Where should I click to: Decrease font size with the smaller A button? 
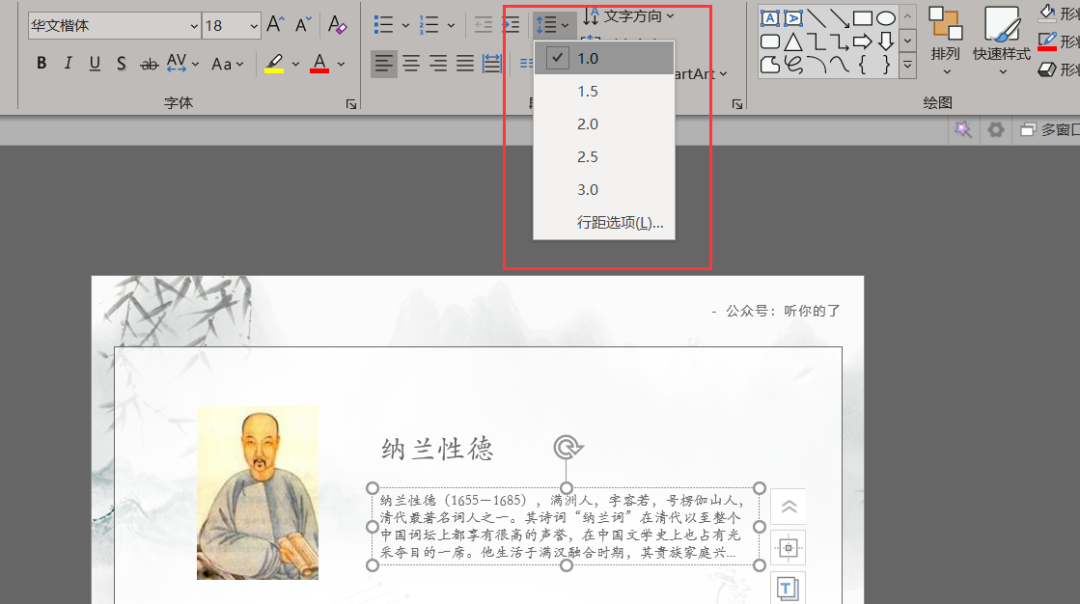[x=303, y=25]
